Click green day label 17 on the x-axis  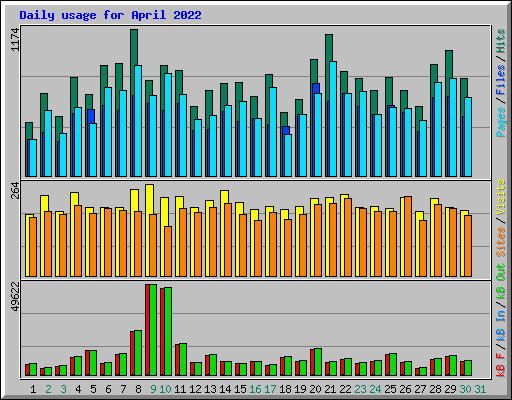pos(270,389)
